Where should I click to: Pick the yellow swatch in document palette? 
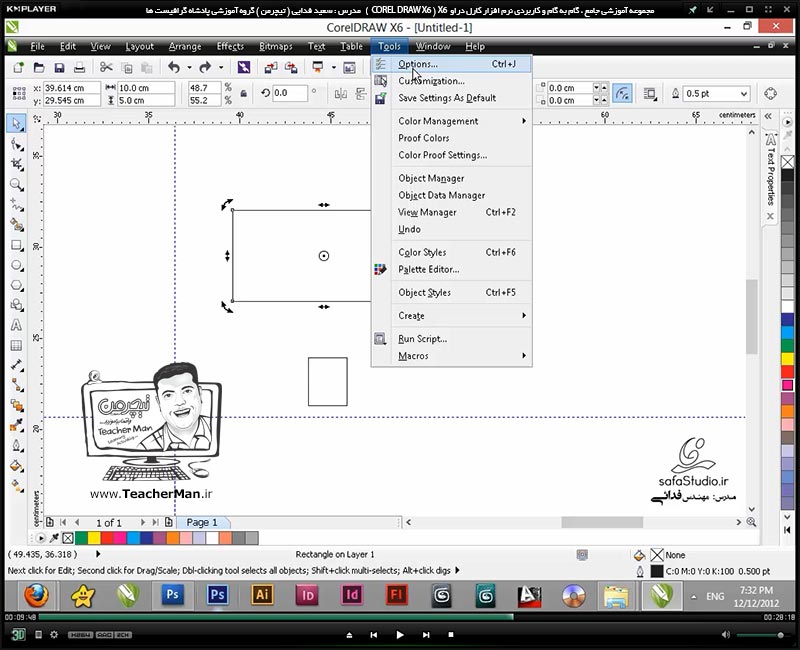pyautogui.click(x=94, y=538)
